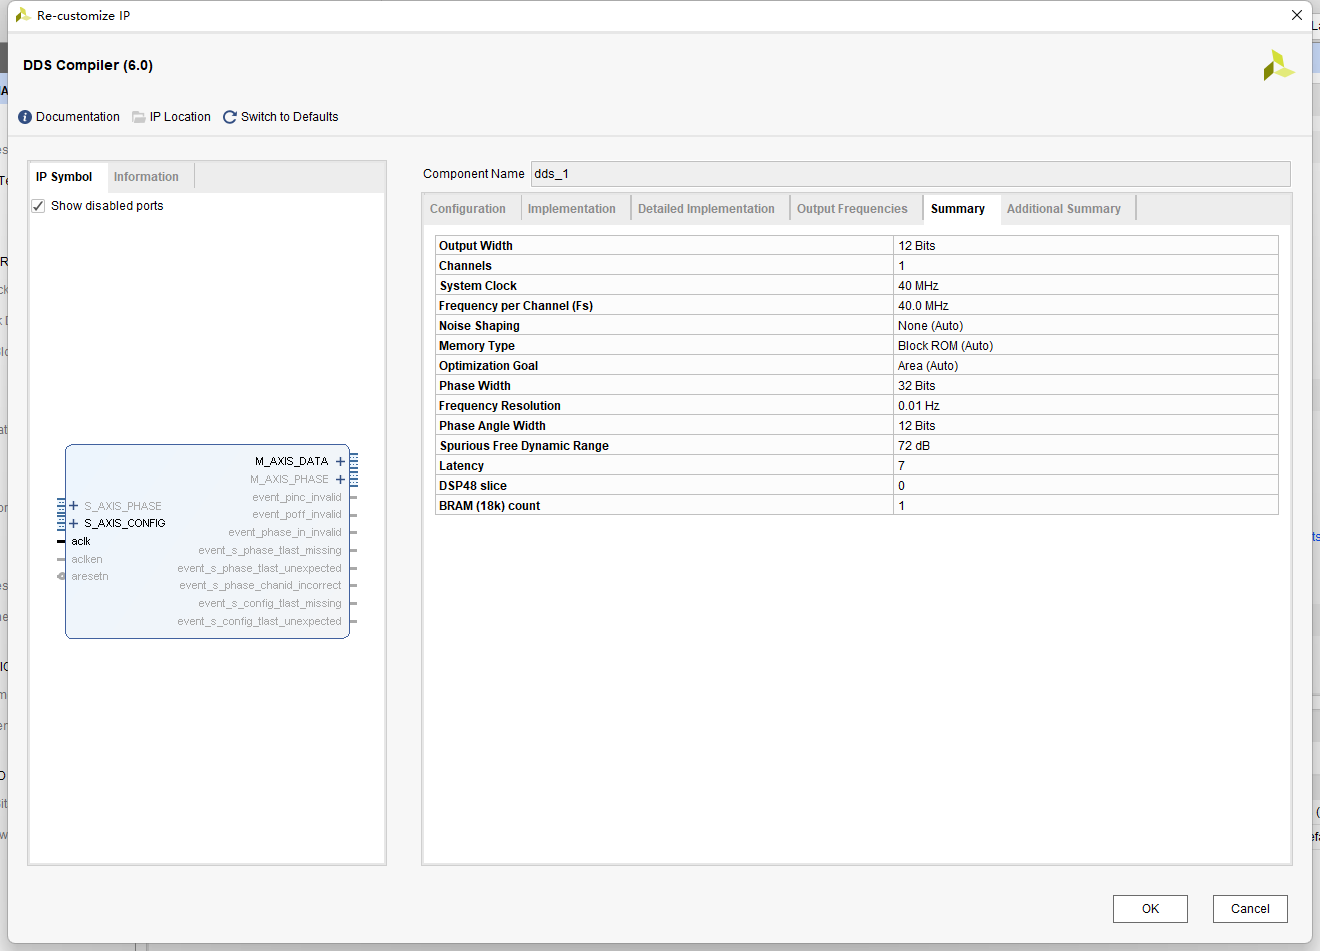Open the Implementation tab
The width and height of the screenshot is (1320, 951).
(x=572, y=209)
